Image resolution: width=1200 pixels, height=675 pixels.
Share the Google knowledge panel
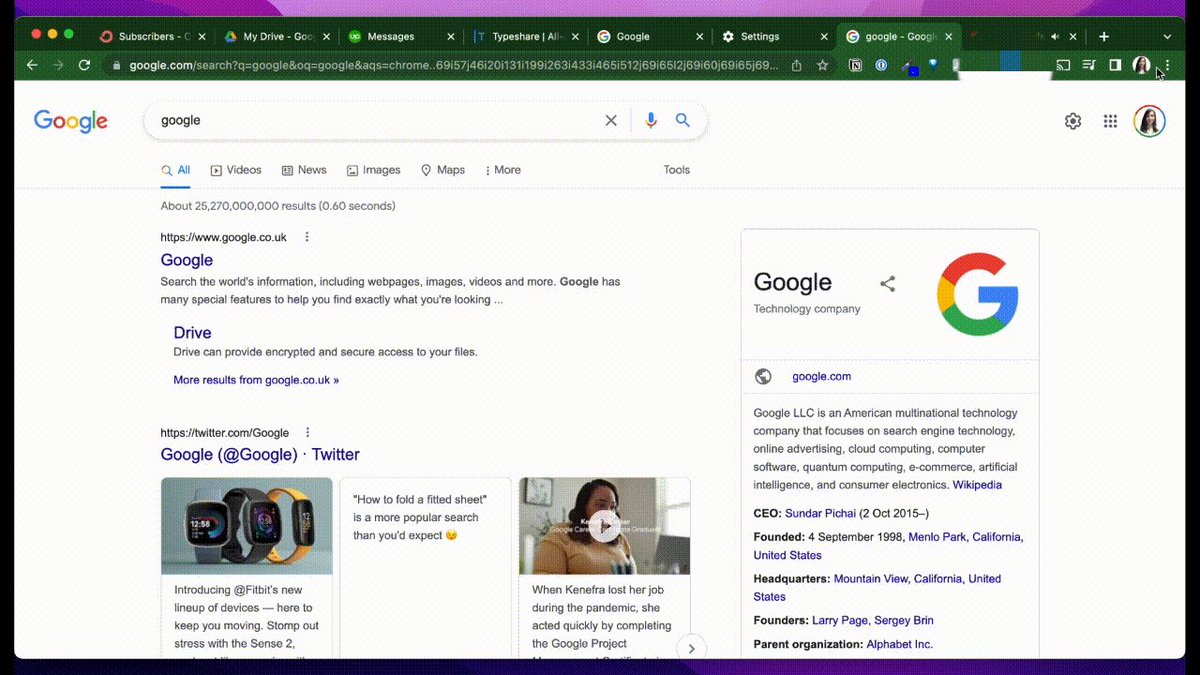tap(887, 284)
